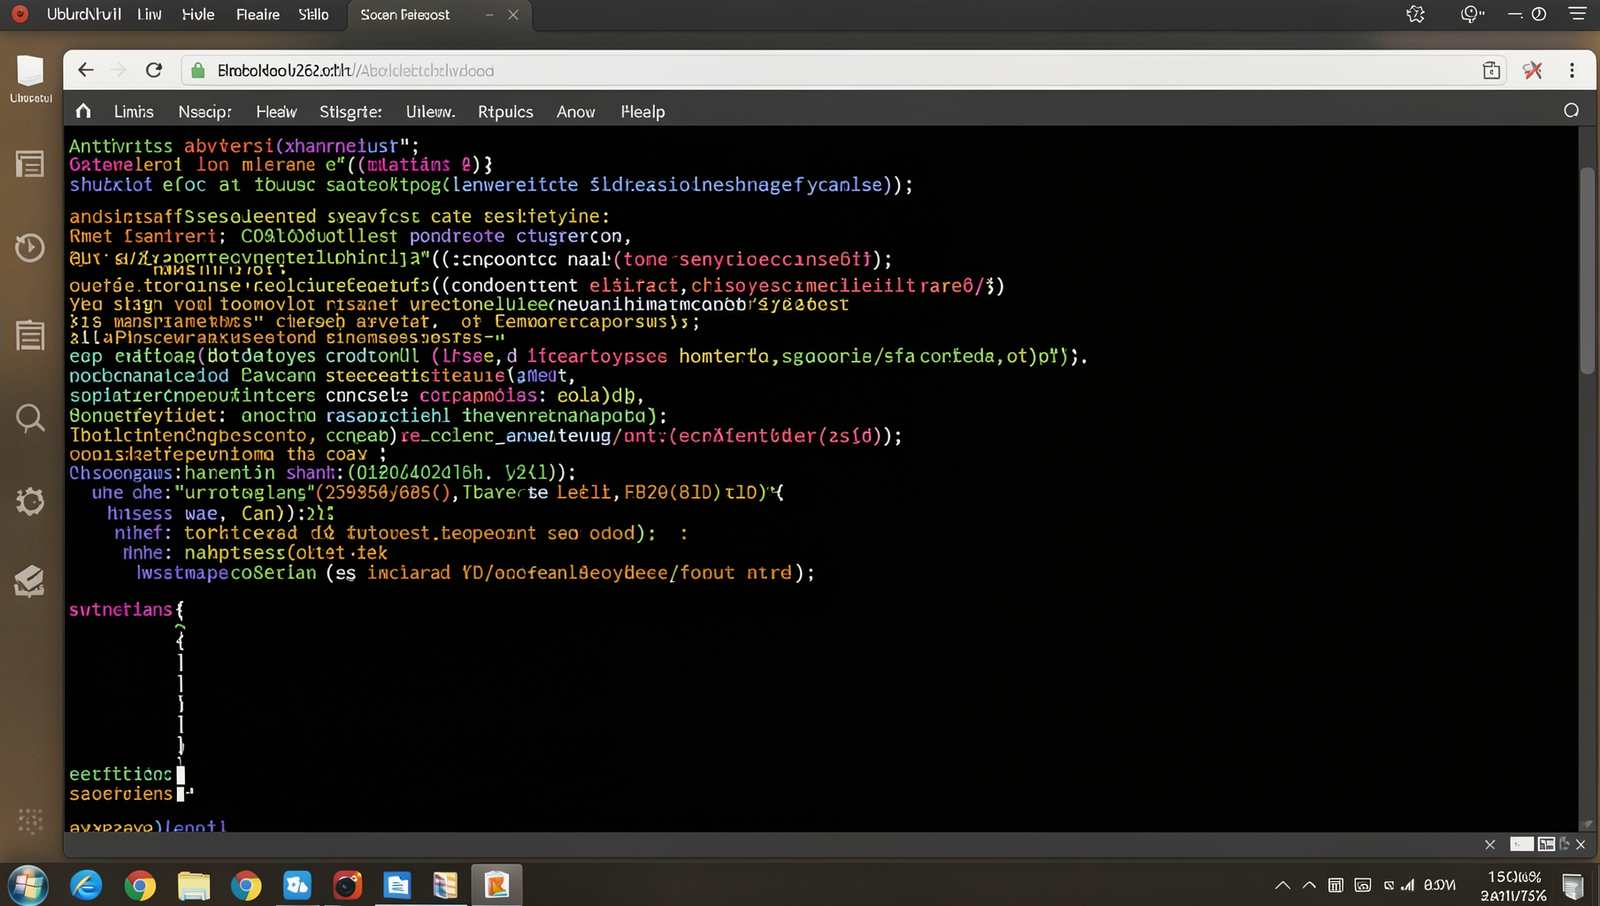Open the Heaalp menu

tap(643, 112)
